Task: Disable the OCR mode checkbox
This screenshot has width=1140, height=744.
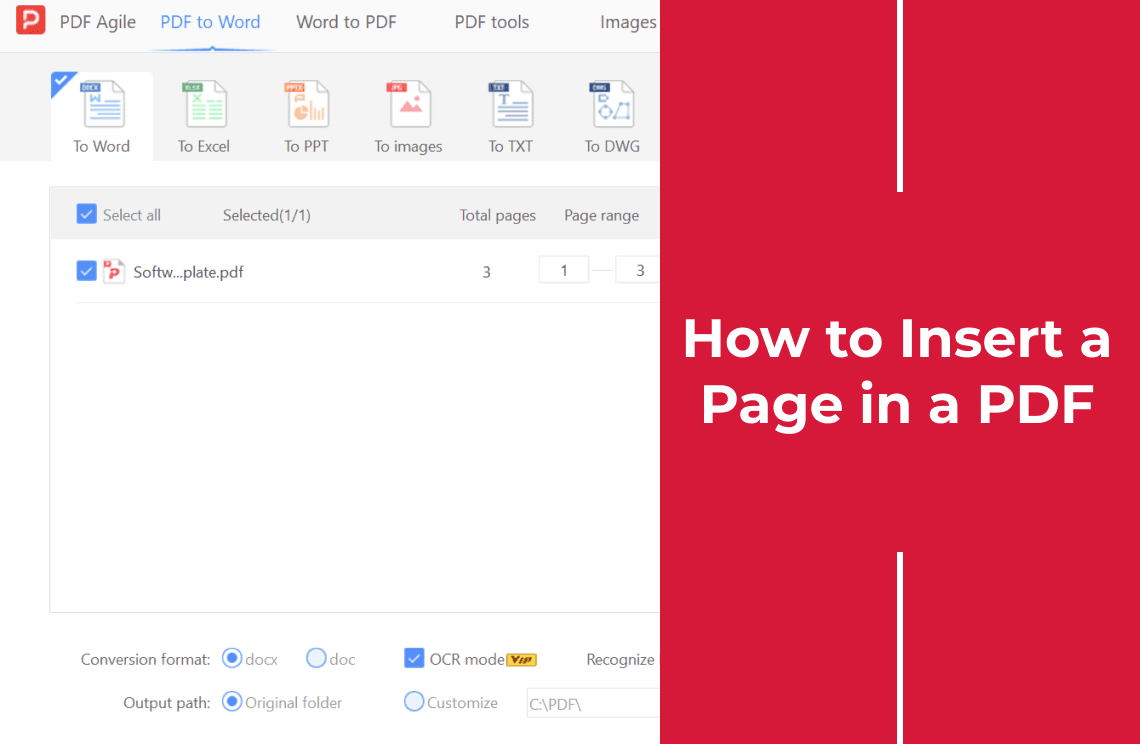Action: click(x=414, y=659)
